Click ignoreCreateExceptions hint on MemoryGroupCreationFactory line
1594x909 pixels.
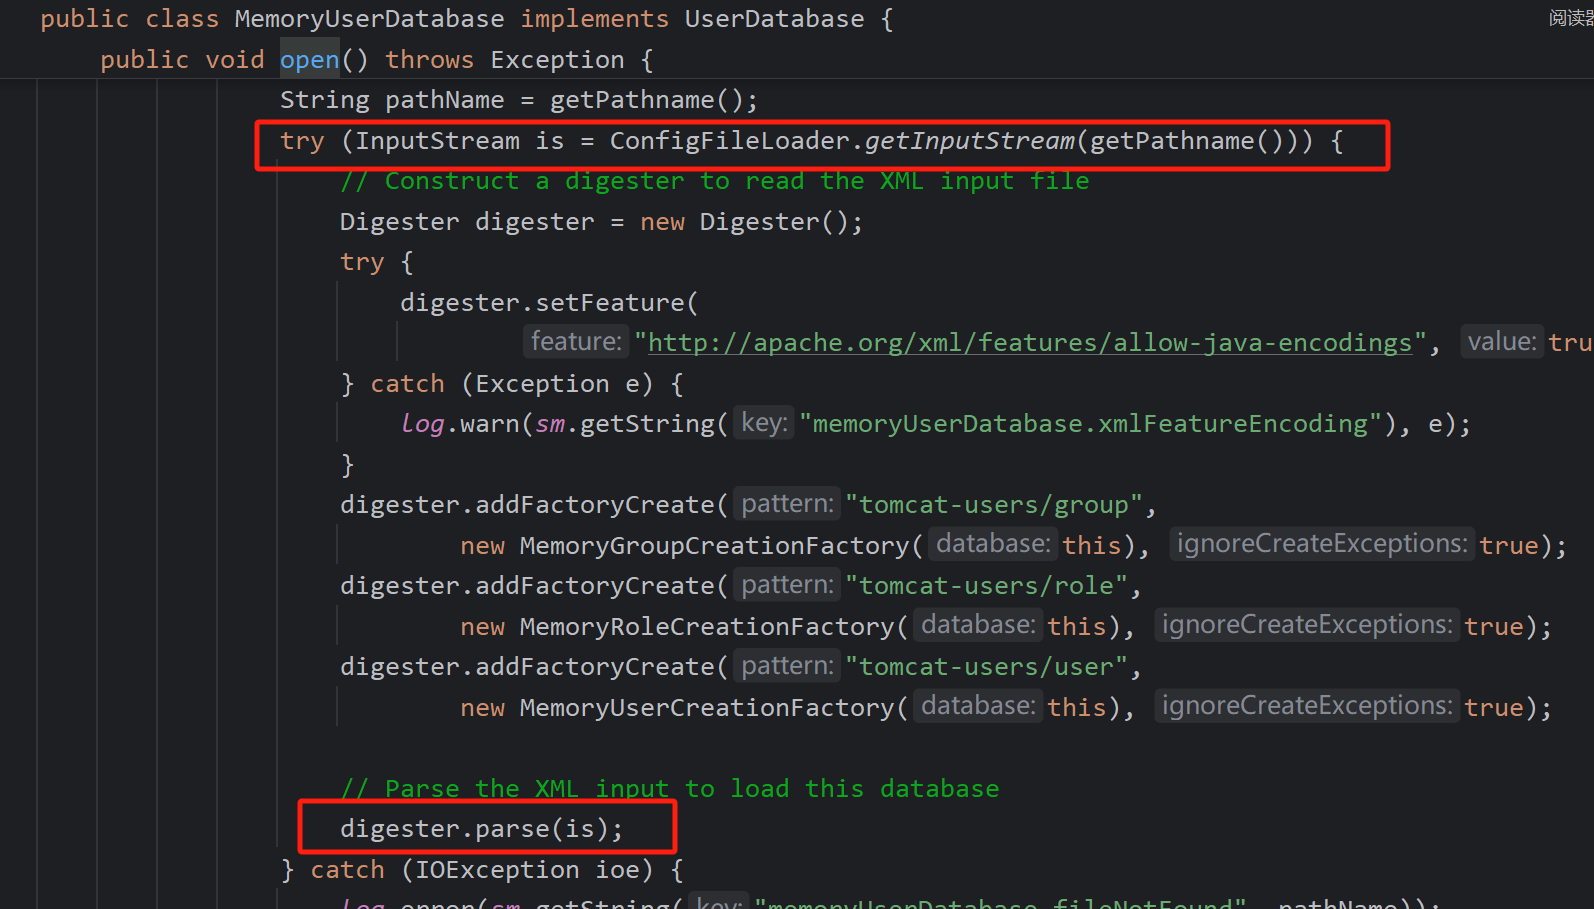click(1322, 544)
